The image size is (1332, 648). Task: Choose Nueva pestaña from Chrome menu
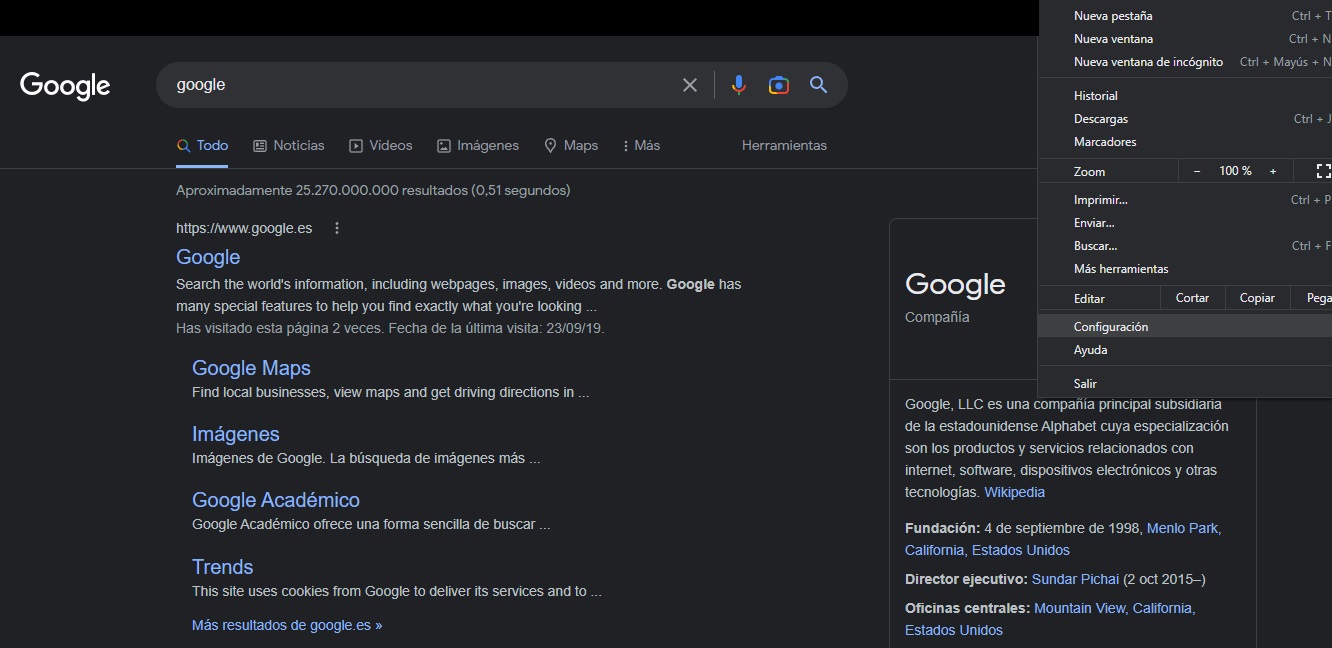[x=1186, y=16]
